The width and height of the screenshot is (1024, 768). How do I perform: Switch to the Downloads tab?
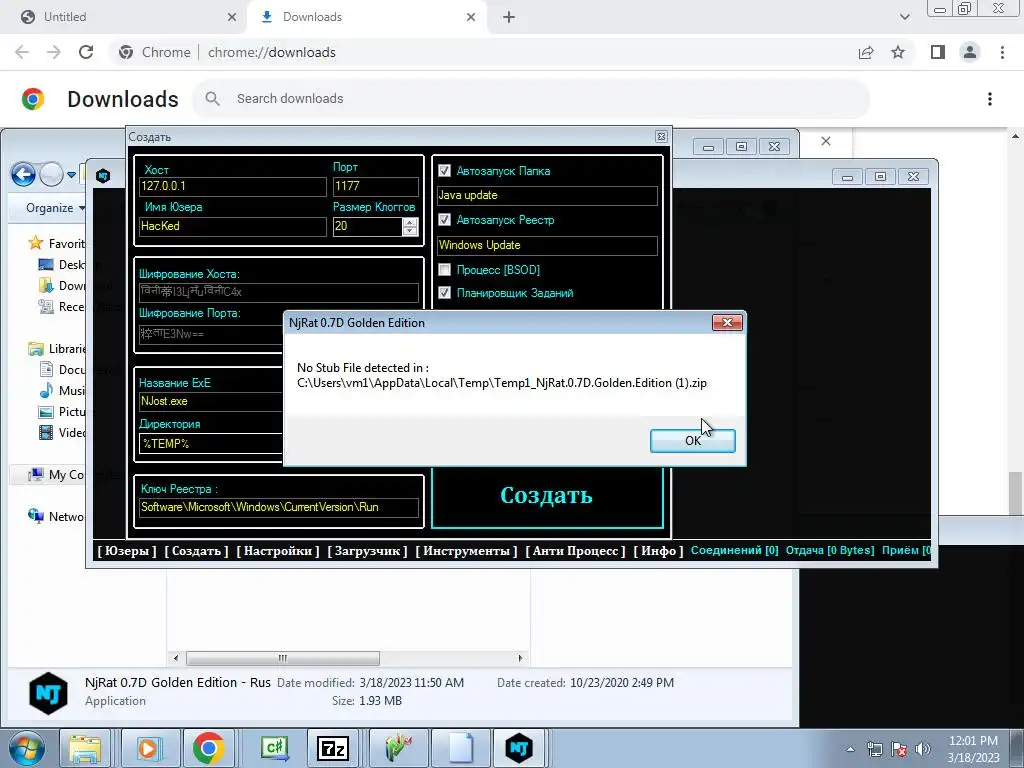click(x=366, y=17)
